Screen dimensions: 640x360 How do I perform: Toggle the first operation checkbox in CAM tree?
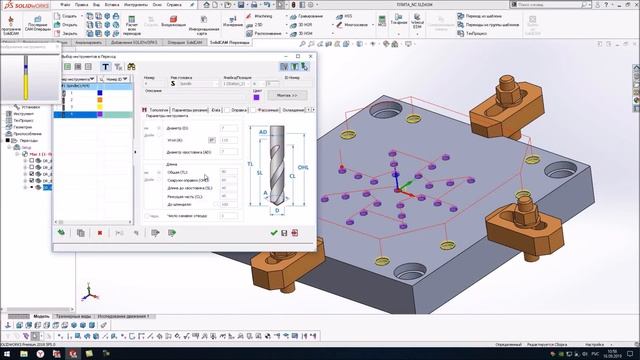point(32,160)
